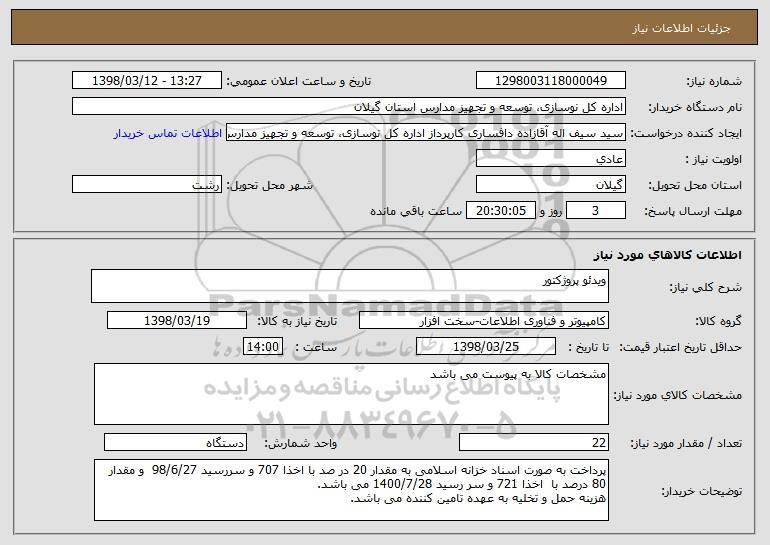
Task: Click the ایجاد کننده درخواست label
Action: tap(686, 134)
